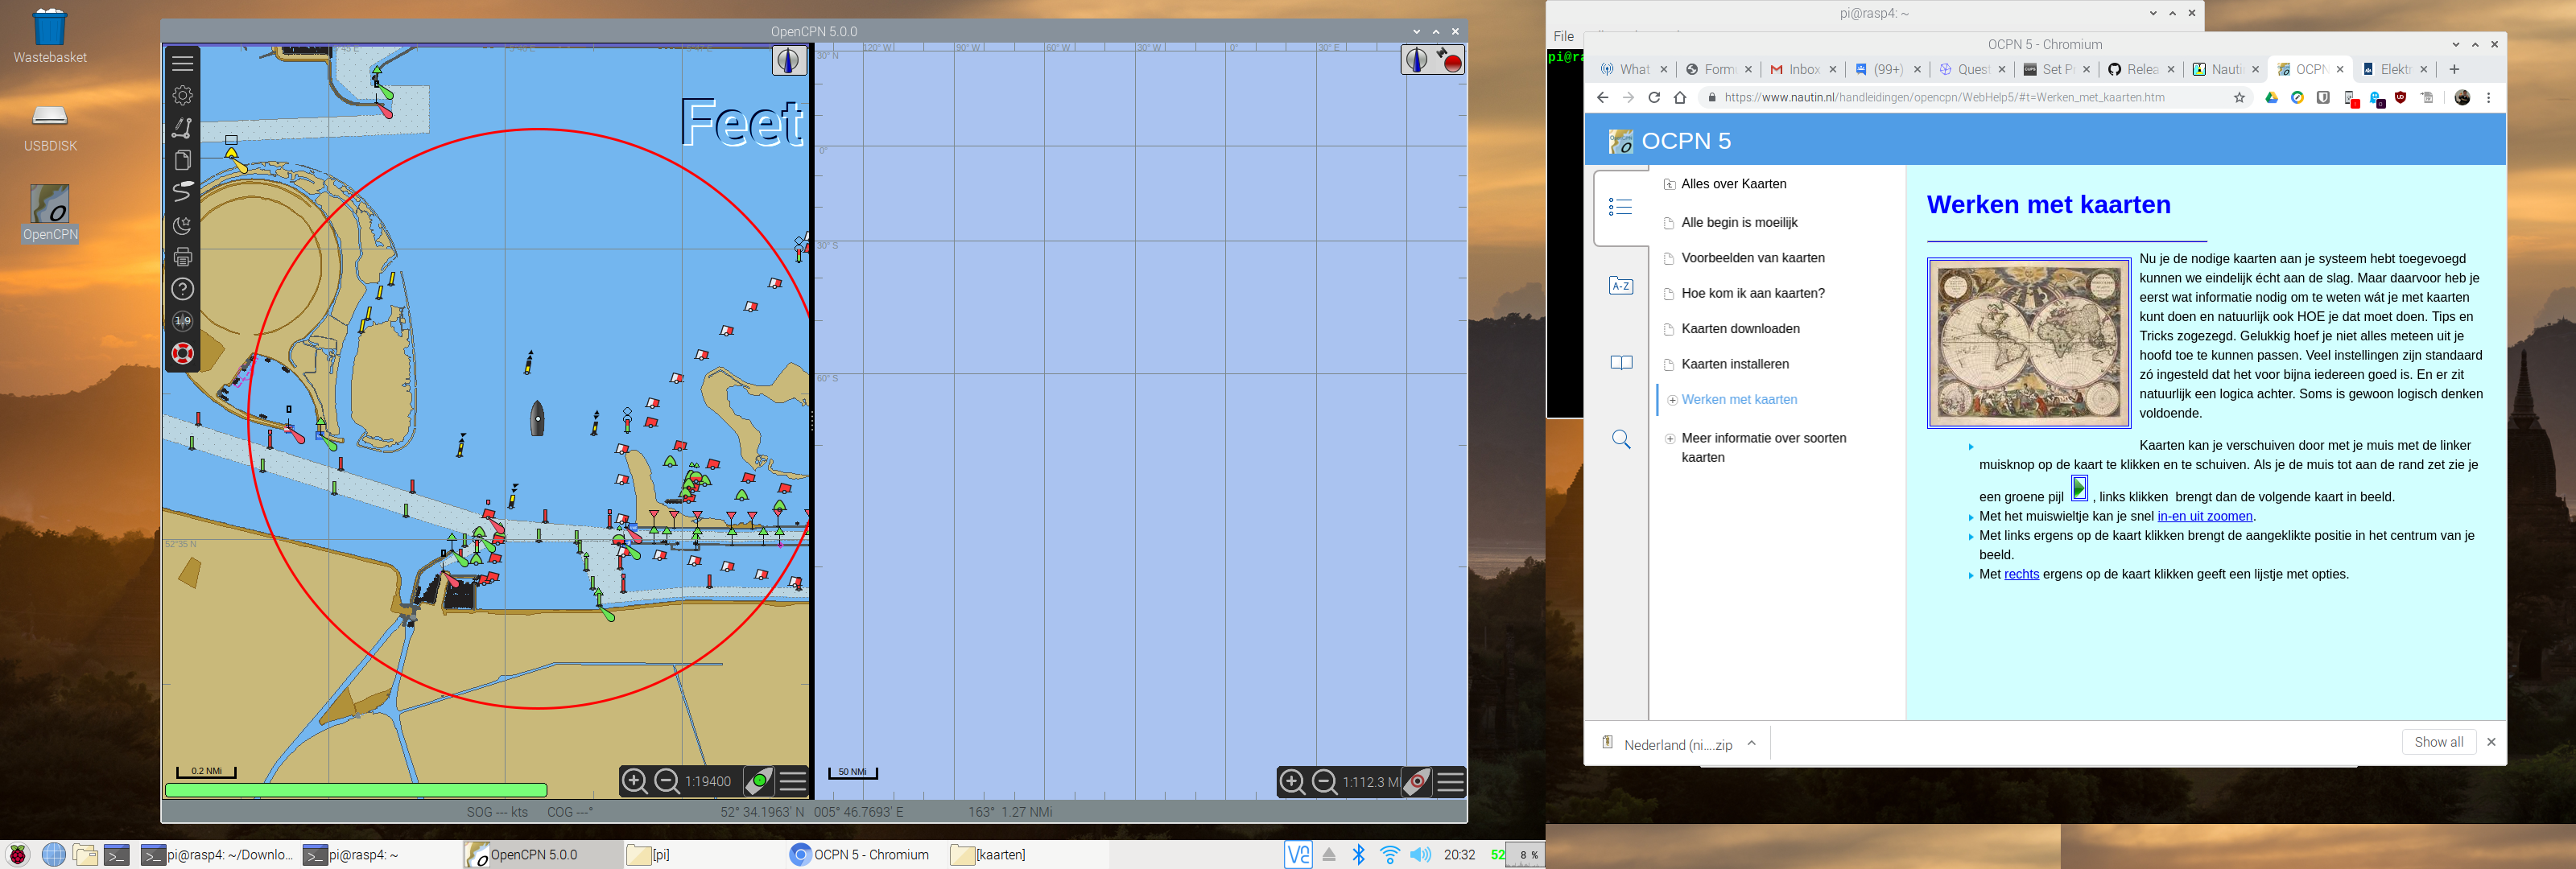The width and height of the screenshot is (2576, 869).
Task: Reload the Chromium page
Action: (1653, 98)
